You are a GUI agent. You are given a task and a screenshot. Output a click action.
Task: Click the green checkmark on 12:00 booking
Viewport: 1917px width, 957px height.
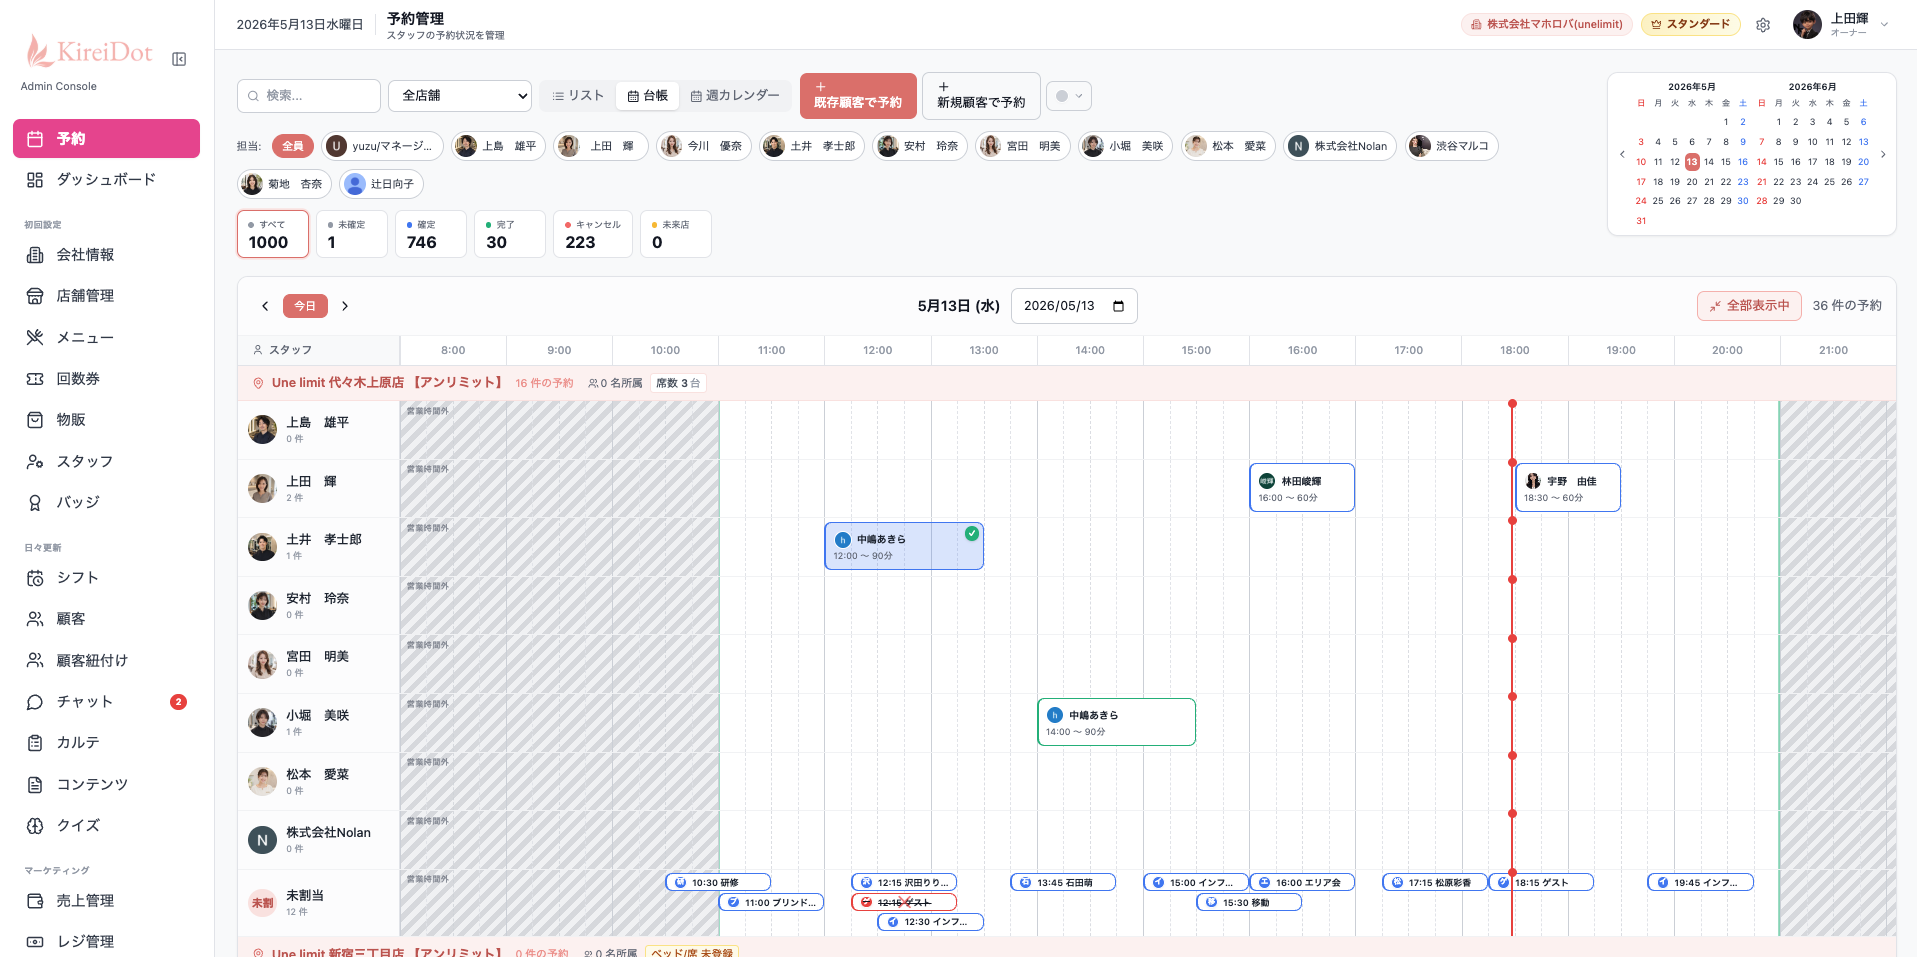tap(972, 534)
